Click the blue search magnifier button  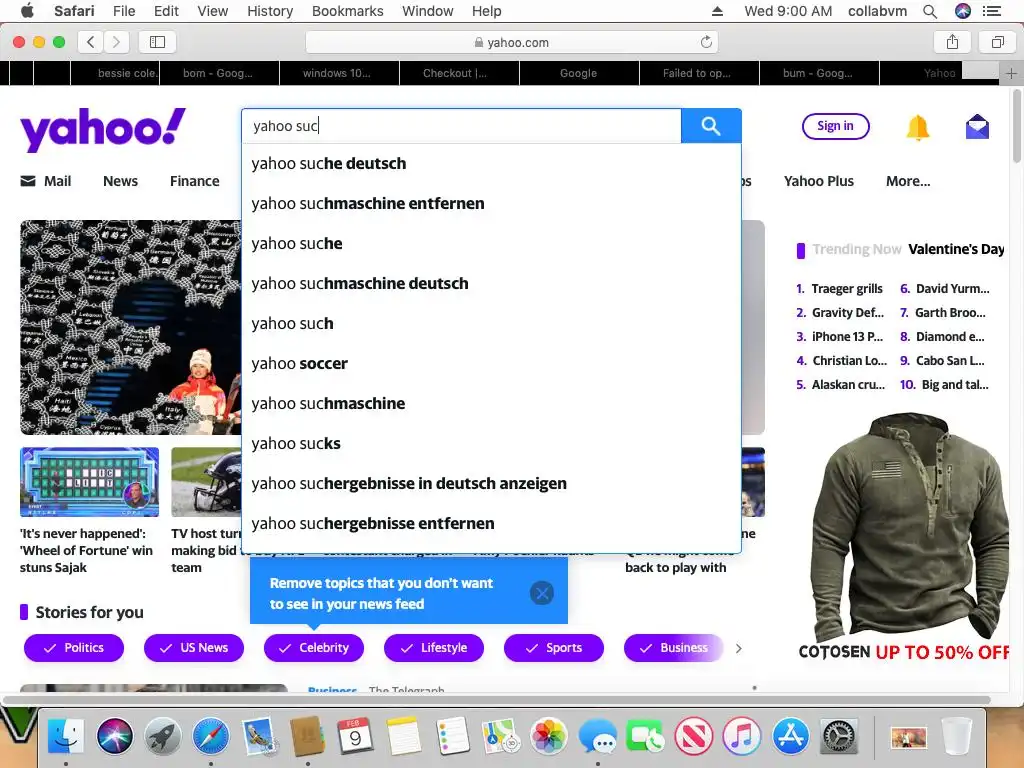[x=711, y=125]
